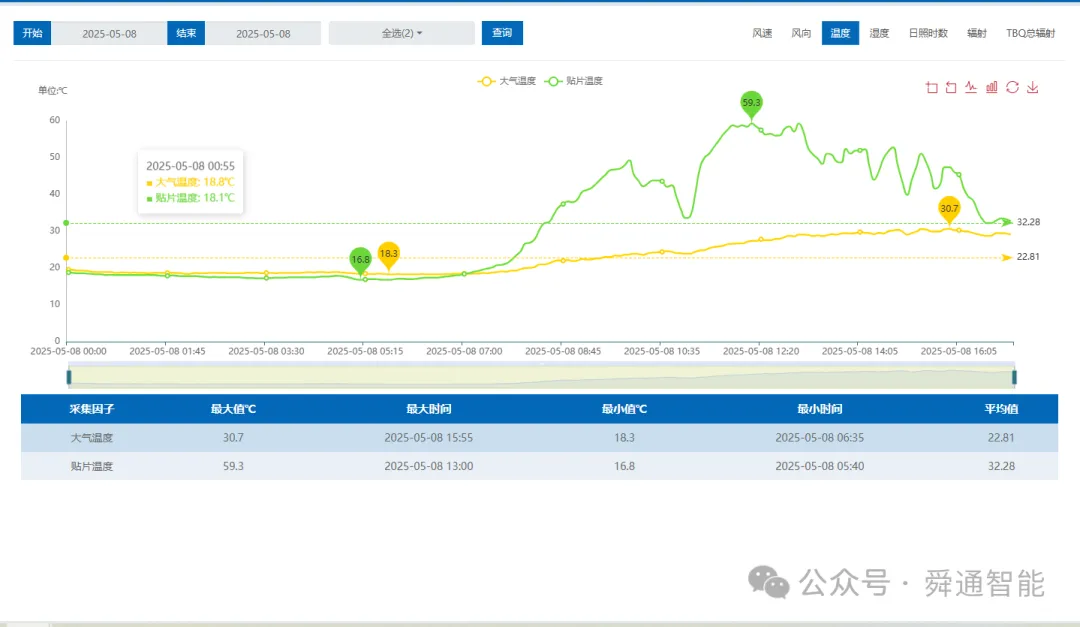
Task: Switch to 湿度 tab
Action: click(x=879, y=33)
